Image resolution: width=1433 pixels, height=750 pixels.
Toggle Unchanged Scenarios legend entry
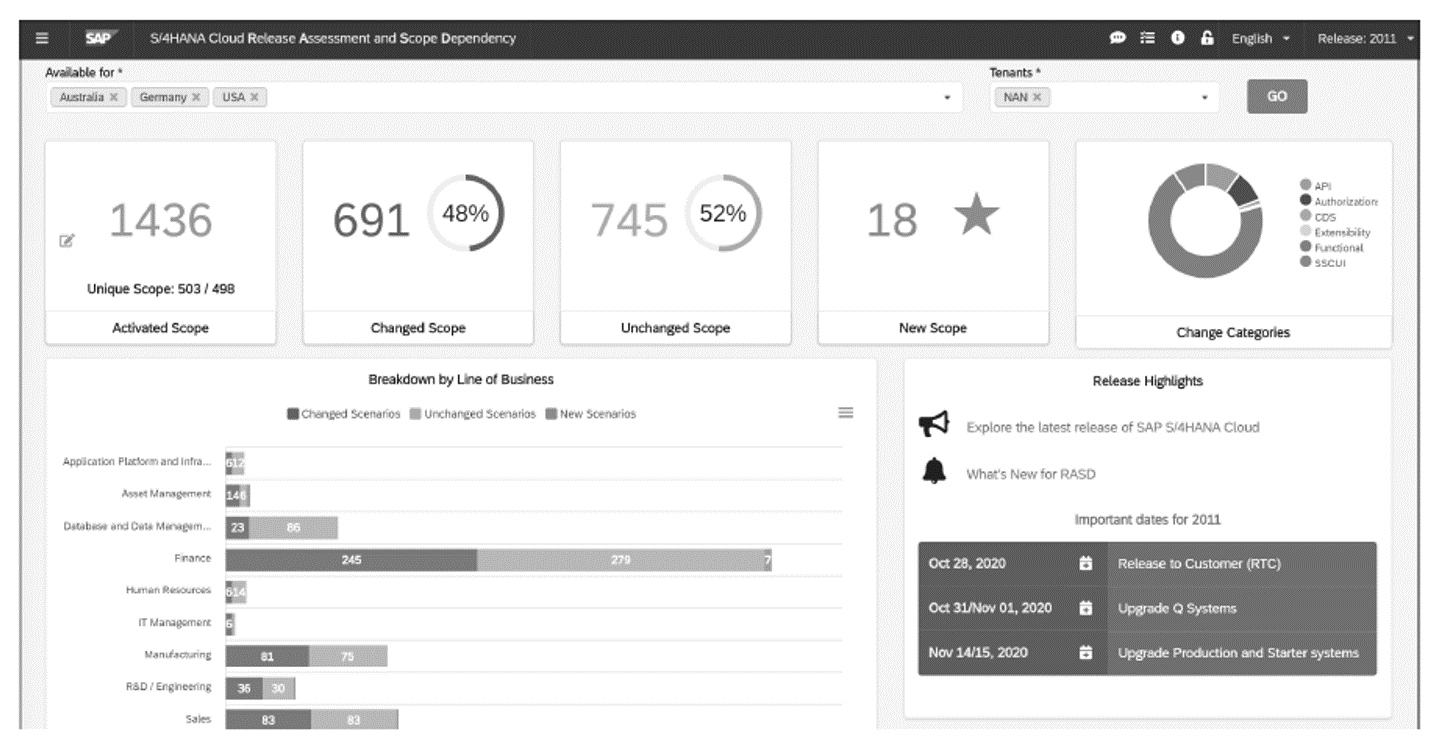pos(473,414)
